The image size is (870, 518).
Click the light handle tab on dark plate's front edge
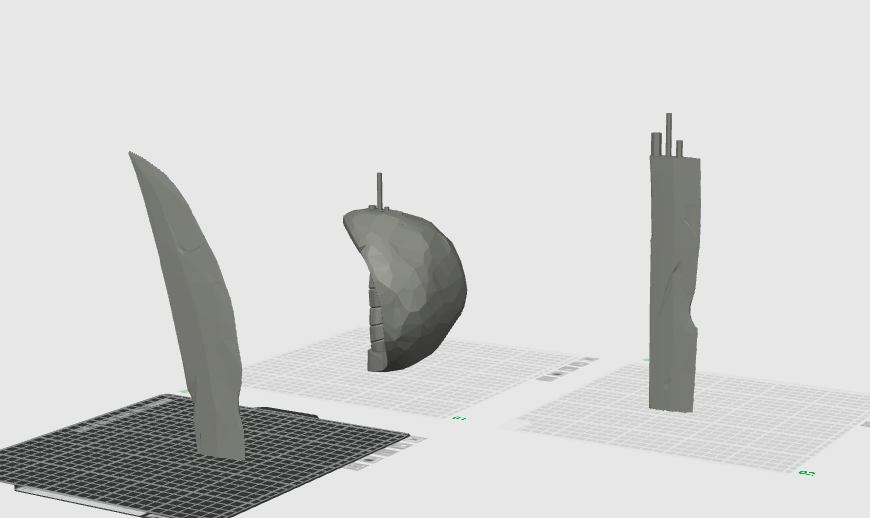pos(78,500)
